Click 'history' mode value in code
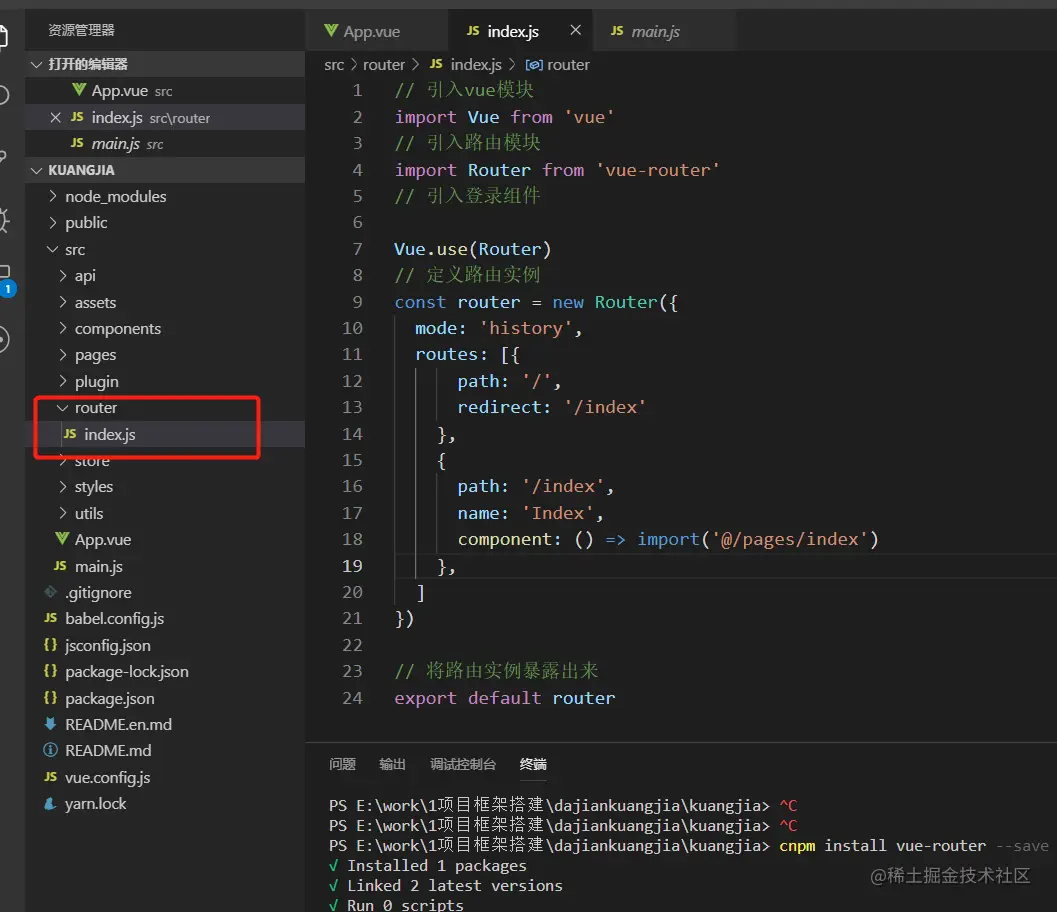This screenshot has height=912, width=1057. (x=526, y=328)
